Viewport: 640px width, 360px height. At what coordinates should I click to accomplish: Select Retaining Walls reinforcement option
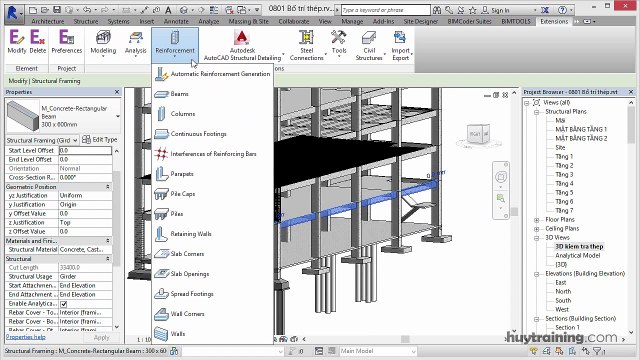pyautogui.click(x=212, y=234)
